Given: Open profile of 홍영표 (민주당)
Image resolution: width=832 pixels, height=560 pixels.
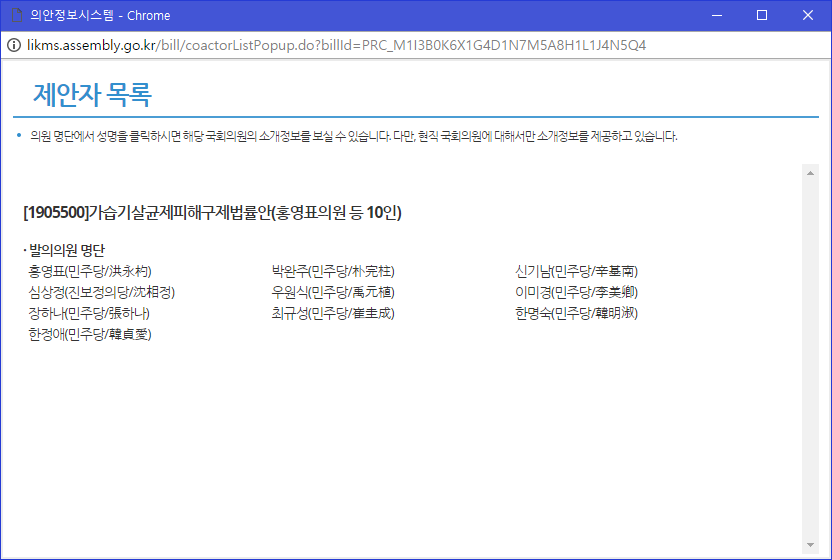Looking at the screenshot, I should coord(90,271).
